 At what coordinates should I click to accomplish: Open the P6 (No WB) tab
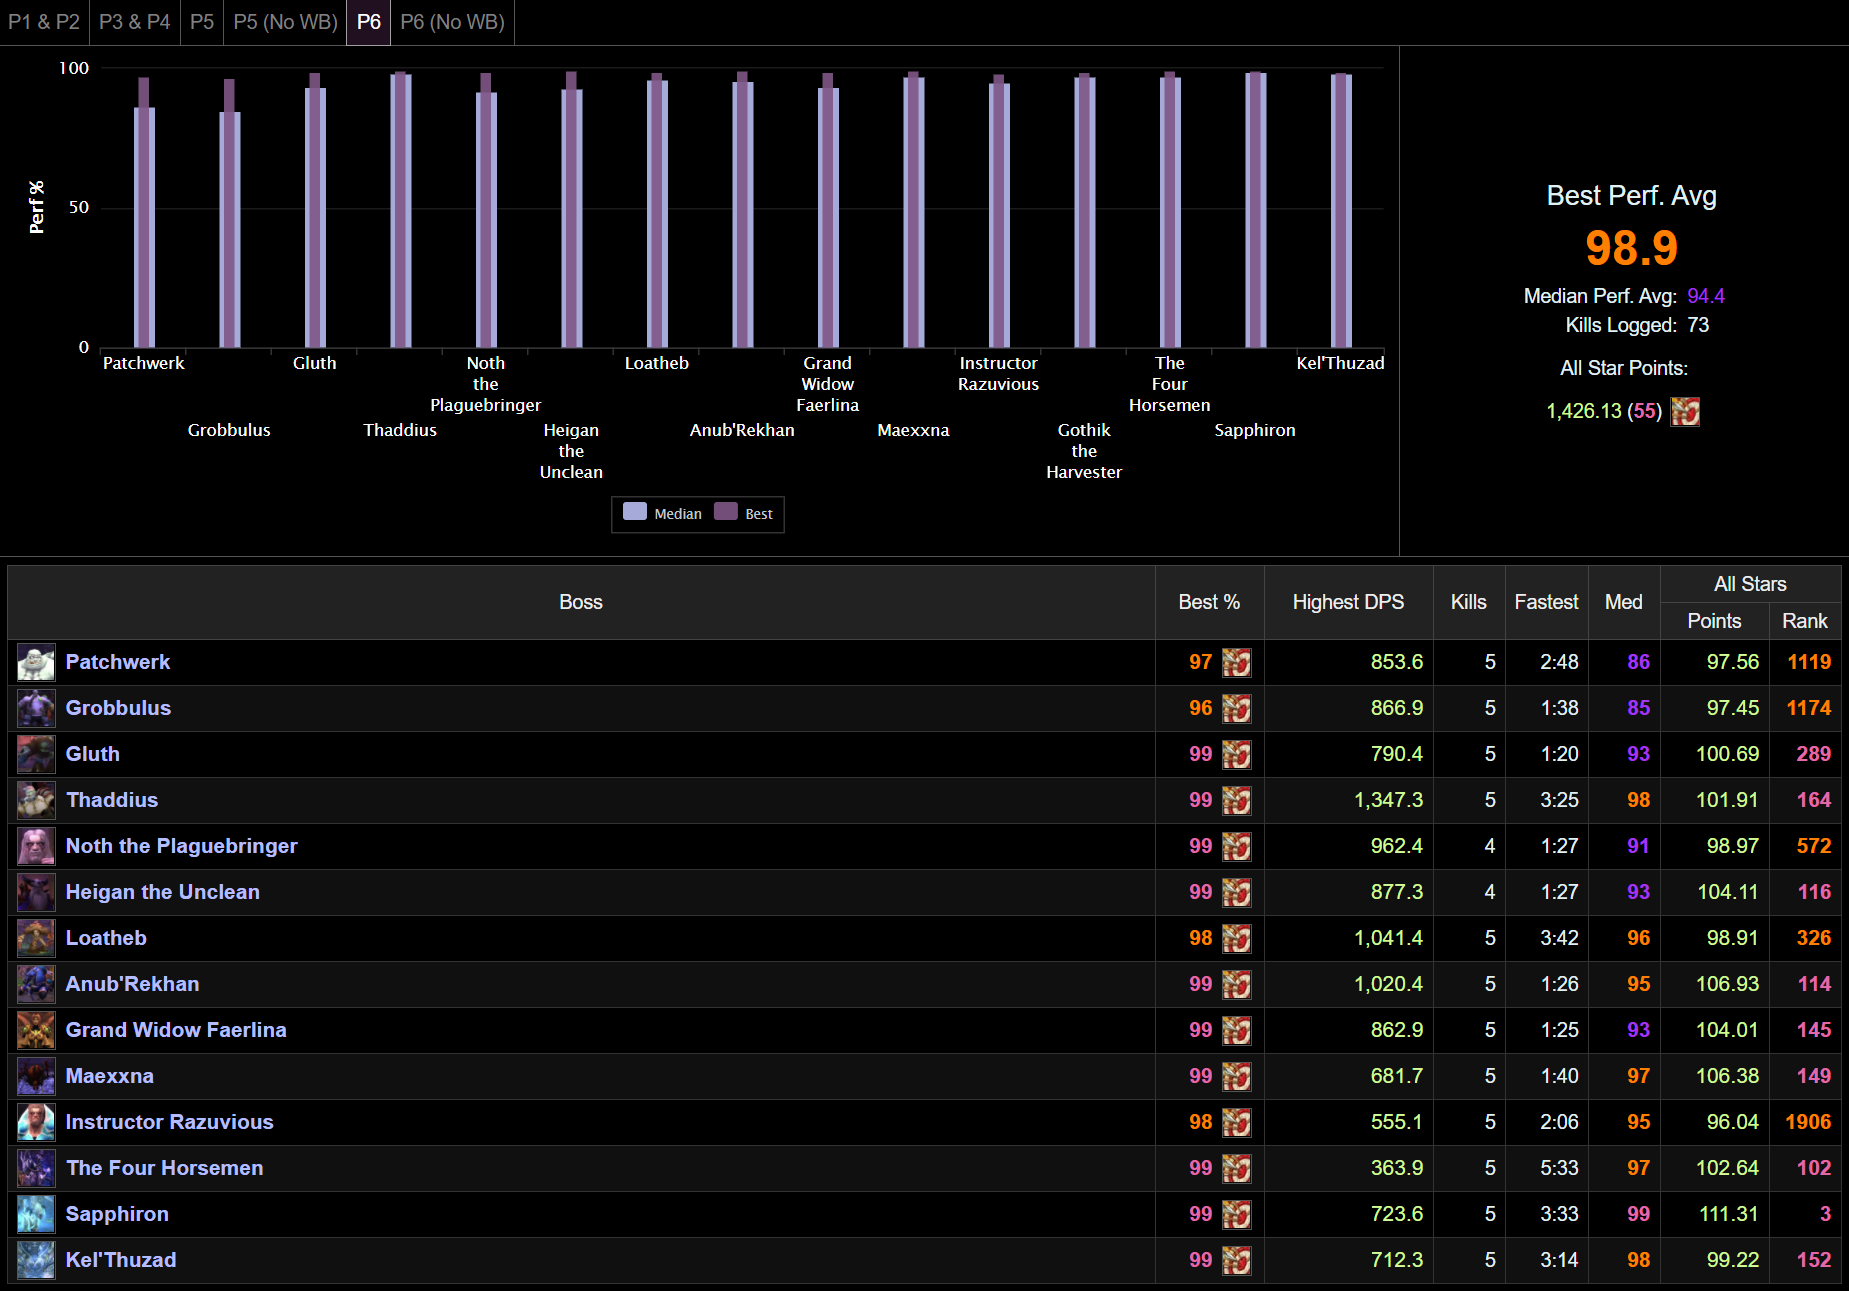452,22
